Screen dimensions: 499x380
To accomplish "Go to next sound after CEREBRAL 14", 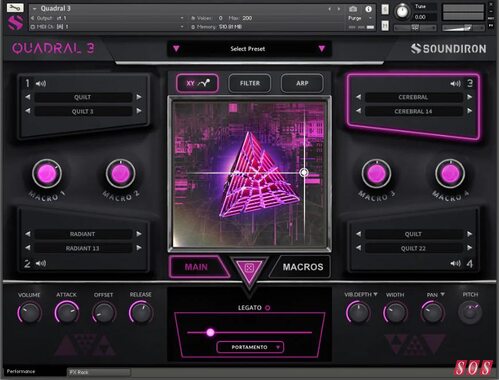I will (x=469, y=111).
